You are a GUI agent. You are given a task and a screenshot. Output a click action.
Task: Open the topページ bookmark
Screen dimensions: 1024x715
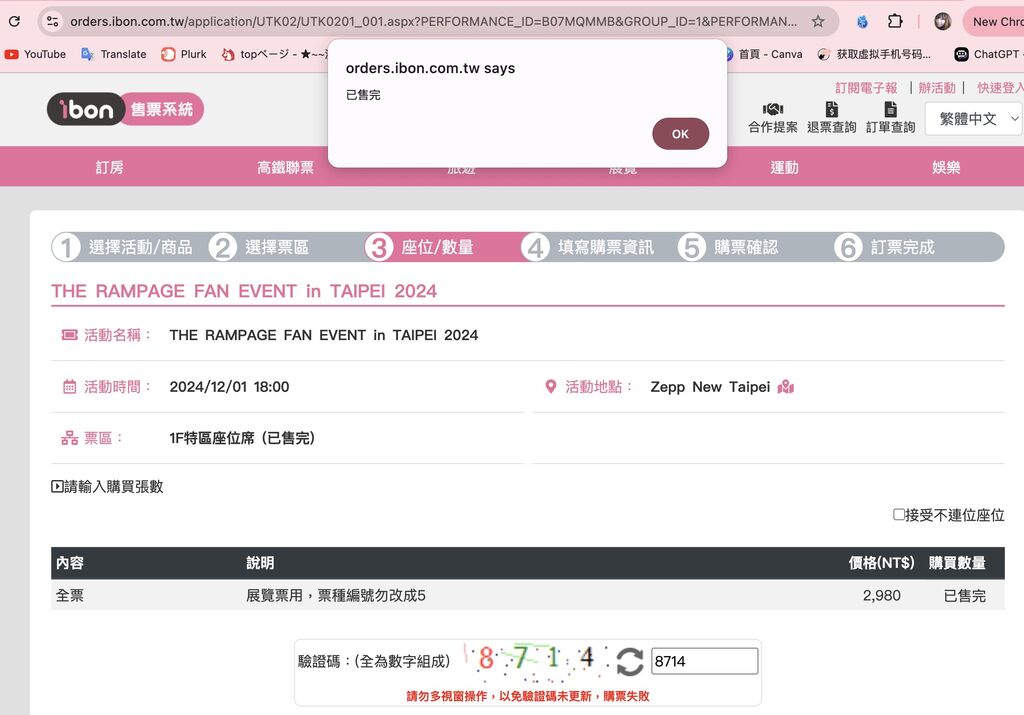click(274, 54)
